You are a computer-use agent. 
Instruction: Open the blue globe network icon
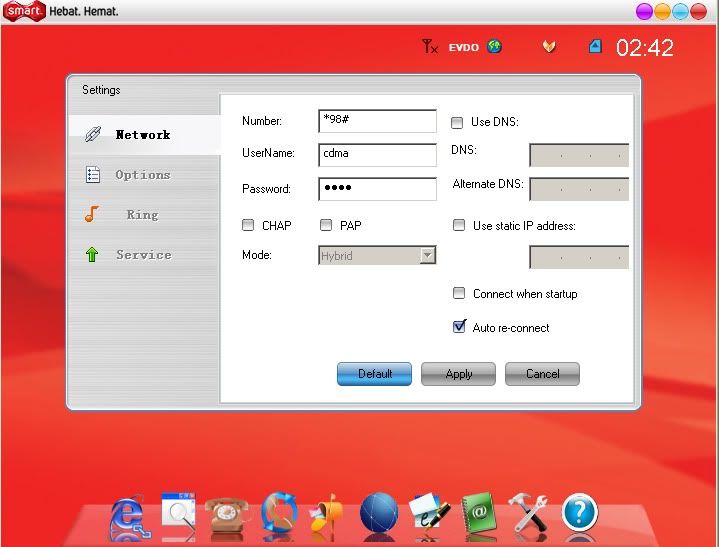(x=379, y=513)
